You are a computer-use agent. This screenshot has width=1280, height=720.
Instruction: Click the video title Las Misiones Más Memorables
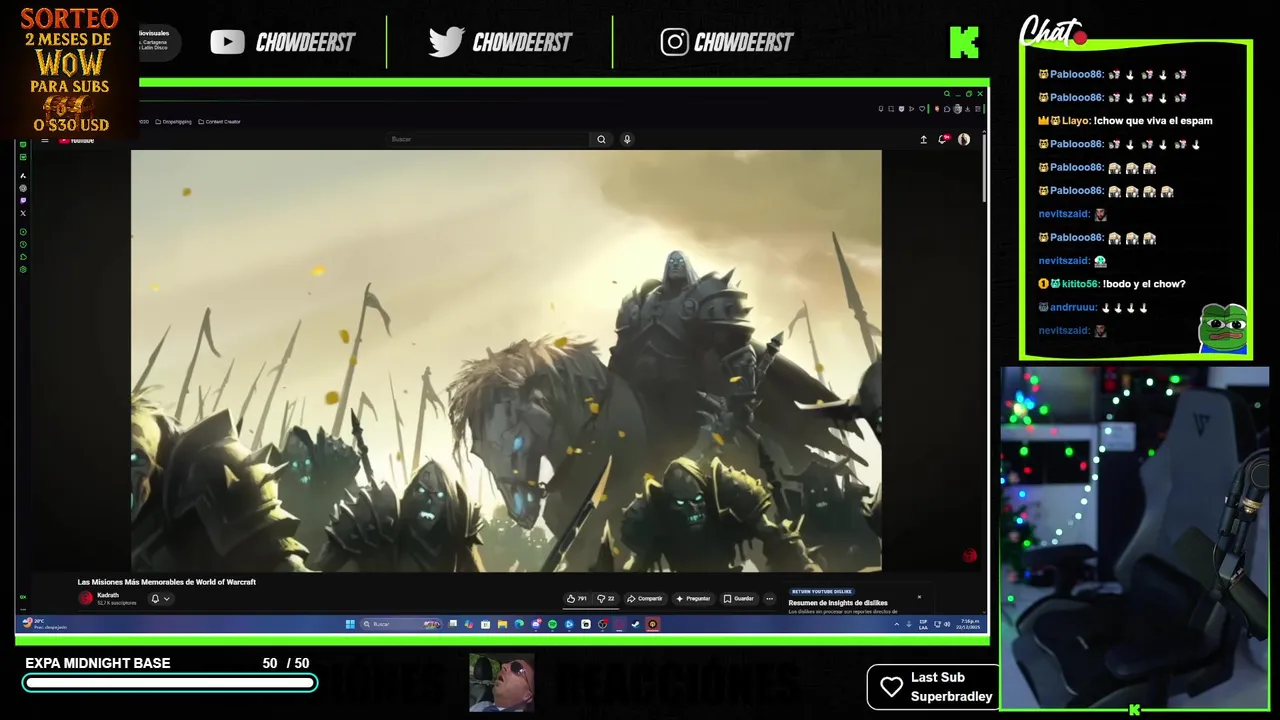point(167,582)
